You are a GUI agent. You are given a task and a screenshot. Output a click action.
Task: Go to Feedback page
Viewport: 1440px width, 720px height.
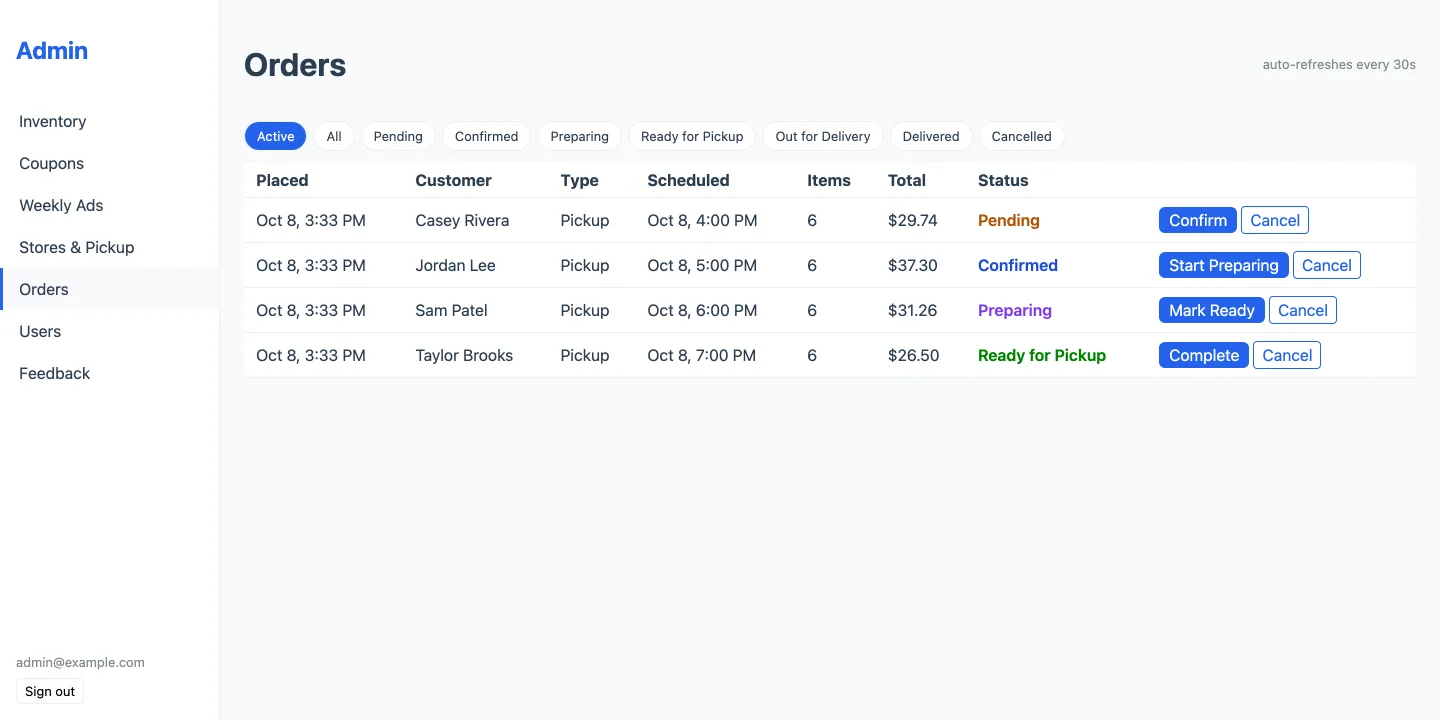[109, 373]
